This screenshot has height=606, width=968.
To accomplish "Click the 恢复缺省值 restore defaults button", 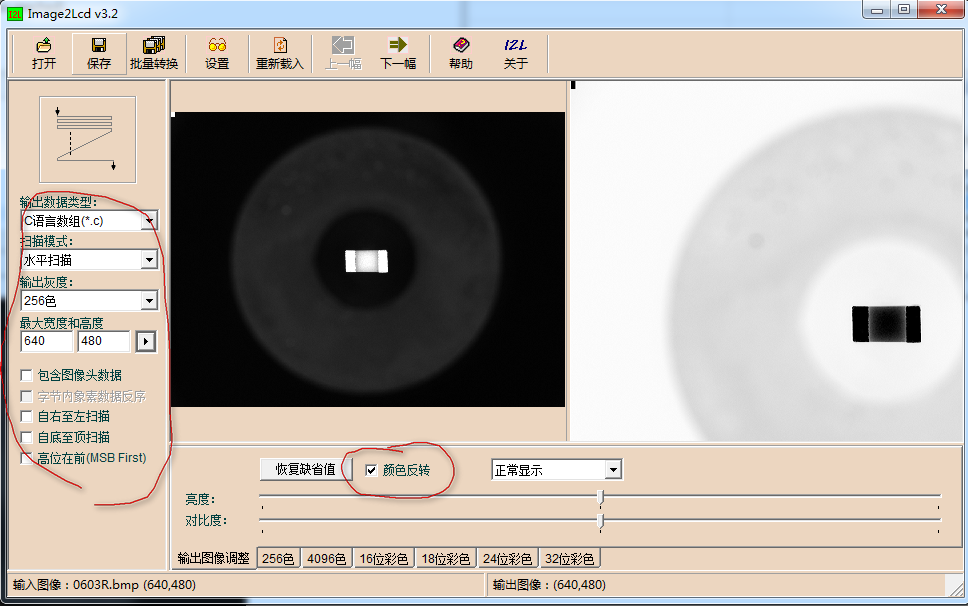I will [307, 469].
